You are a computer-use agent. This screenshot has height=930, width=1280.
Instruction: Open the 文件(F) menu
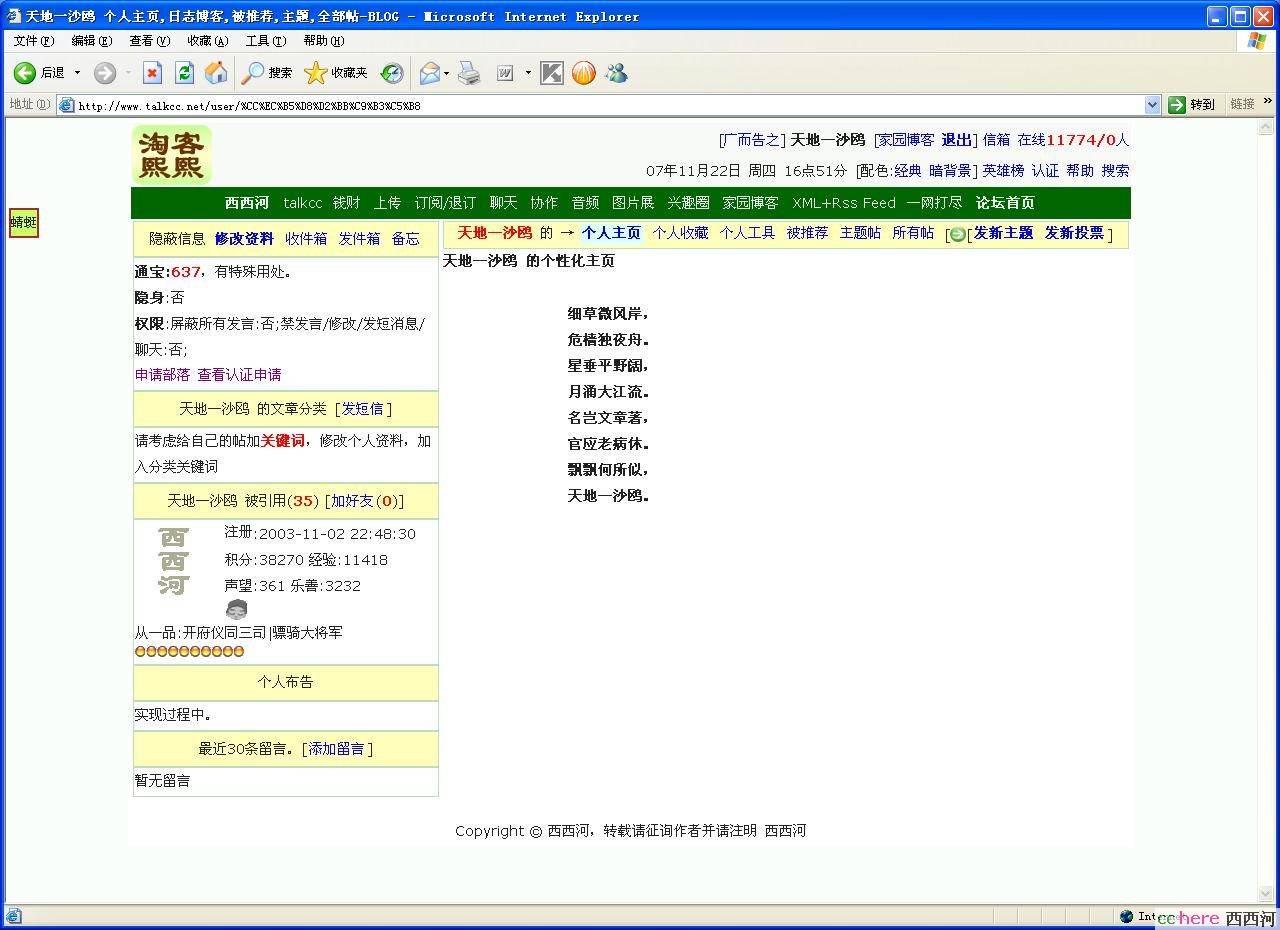33,41
